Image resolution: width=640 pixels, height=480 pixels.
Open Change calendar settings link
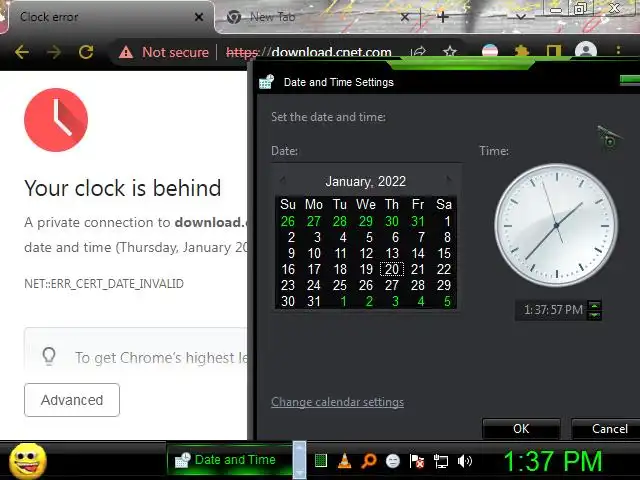tap(337, 402)
